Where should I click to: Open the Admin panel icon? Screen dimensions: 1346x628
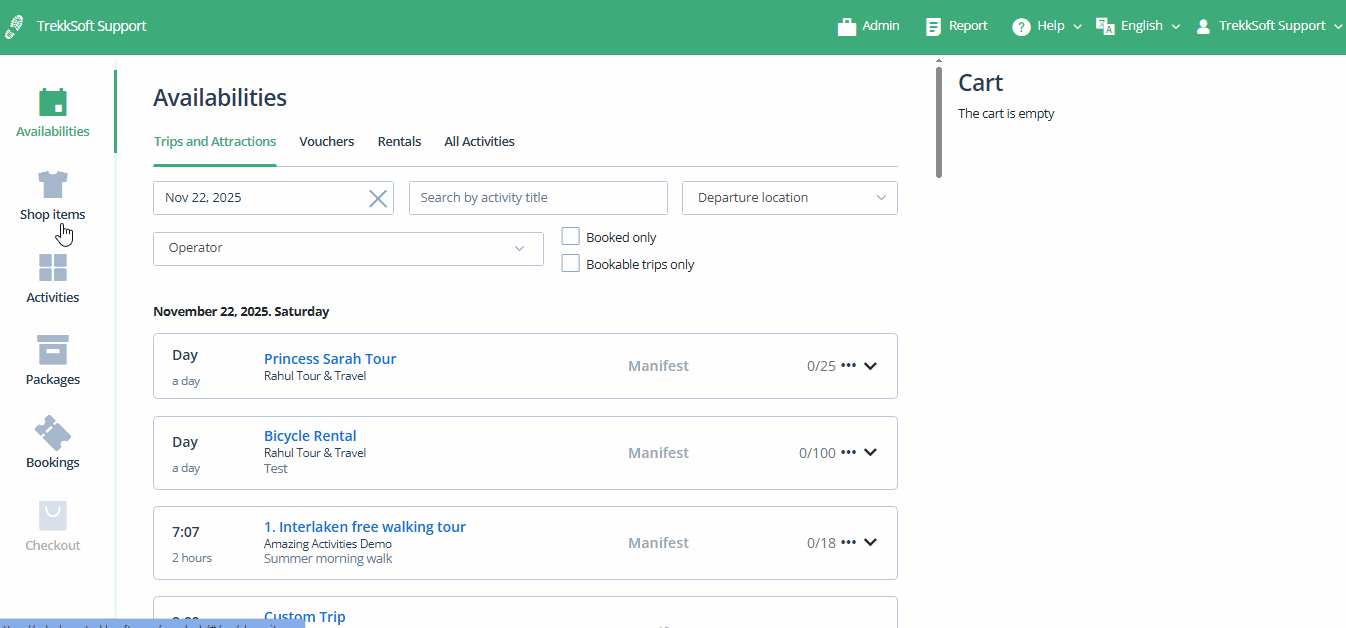[x=846, y=25]
